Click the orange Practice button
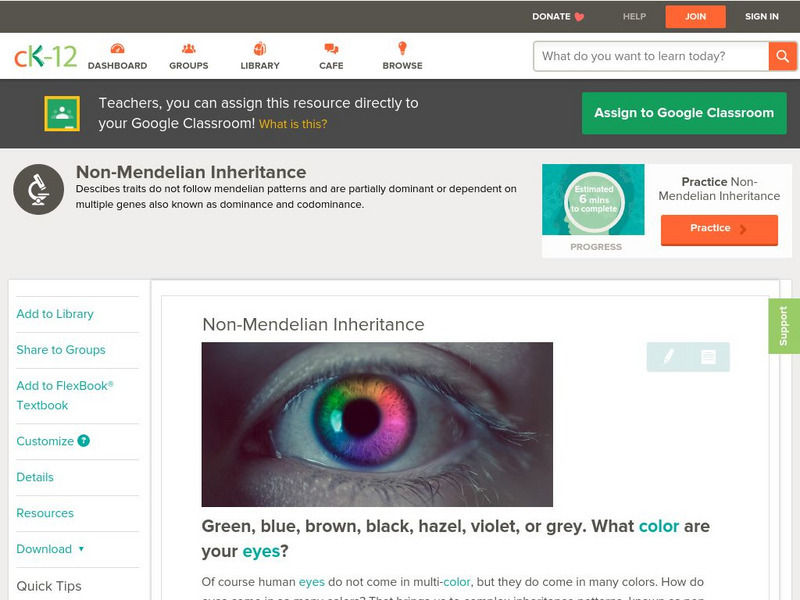This screenshot has height=600, width=800. (719, 229)
